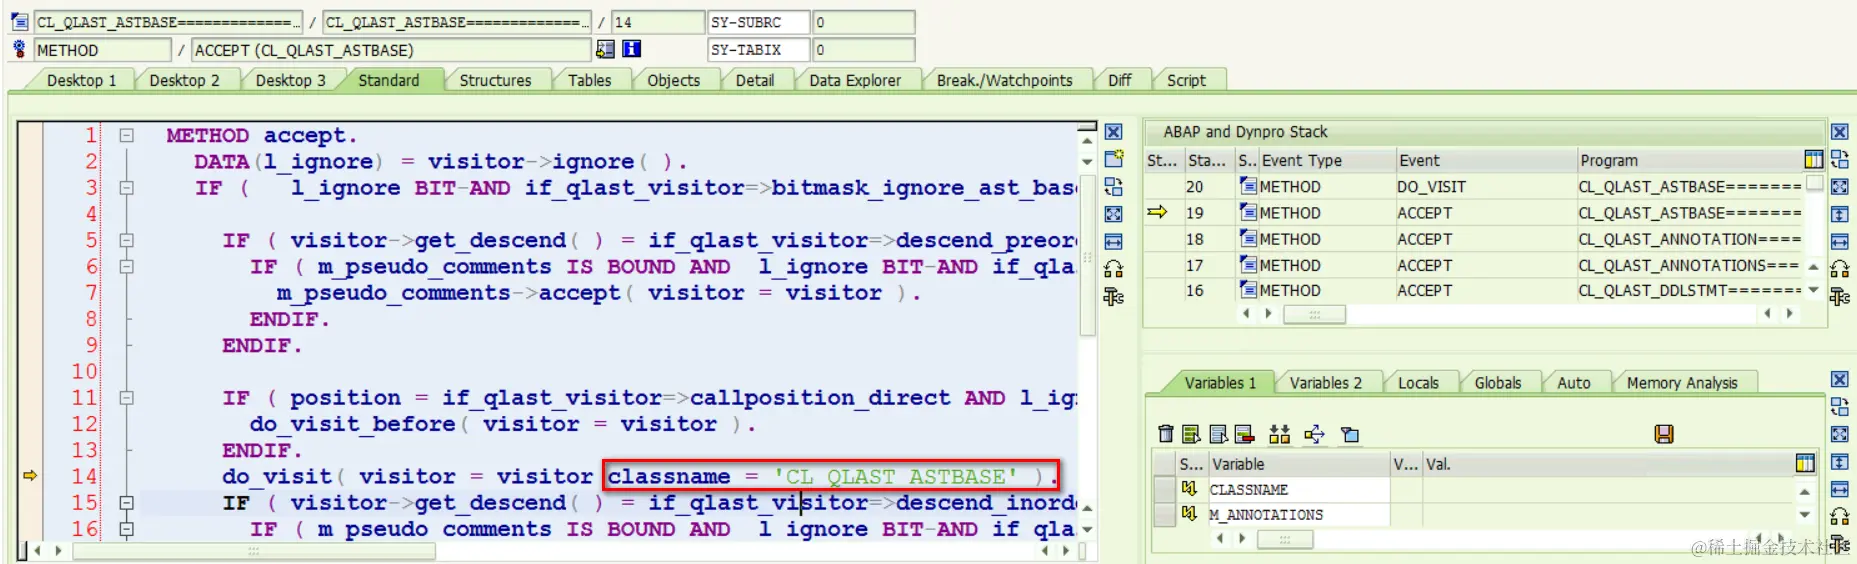Open the Objects tab

pyautogui.click(x=673, y=80)
